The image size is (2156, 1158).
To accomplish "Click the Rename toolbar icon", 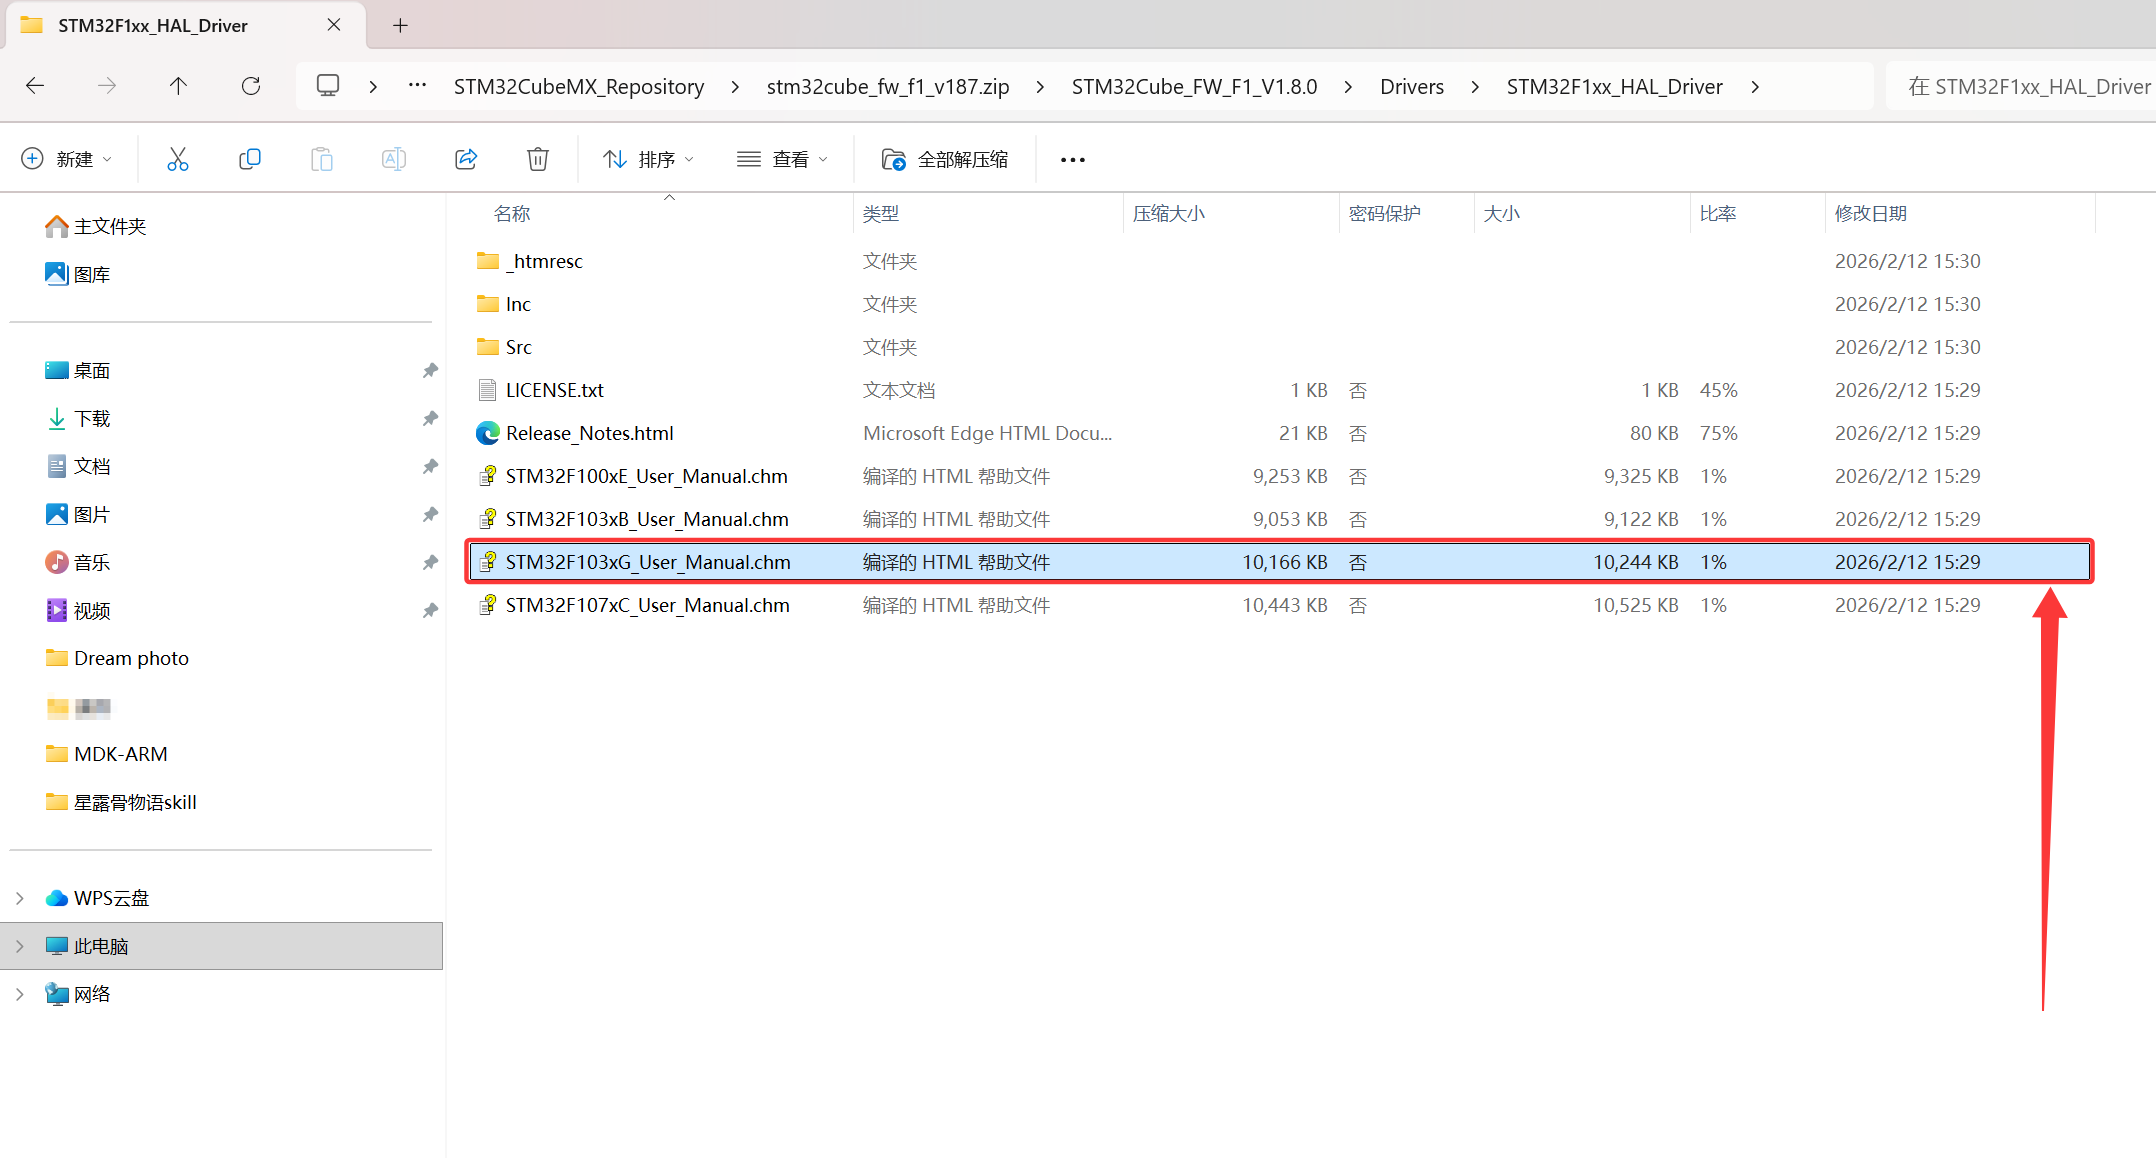I will [x=394, y=159].
